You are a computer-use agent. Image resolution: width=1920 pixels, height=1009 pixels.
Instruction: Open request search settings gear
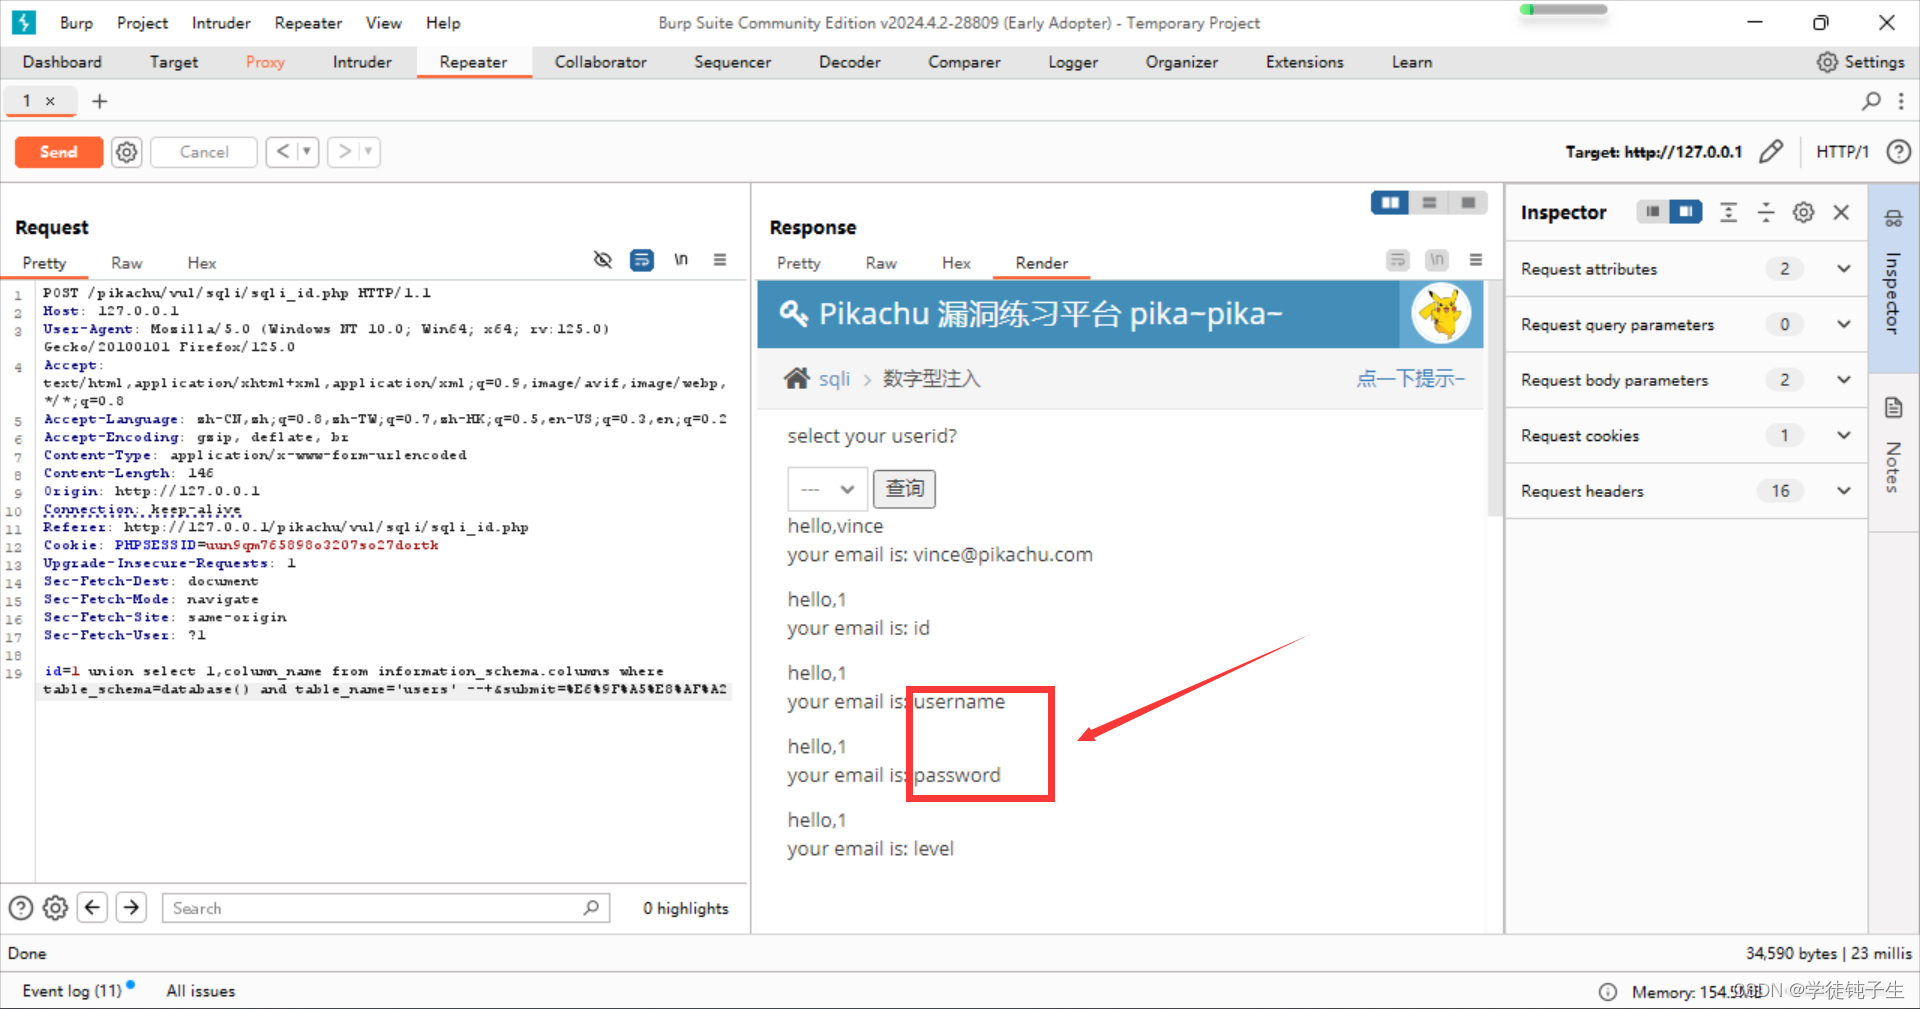tap(56, 908)
